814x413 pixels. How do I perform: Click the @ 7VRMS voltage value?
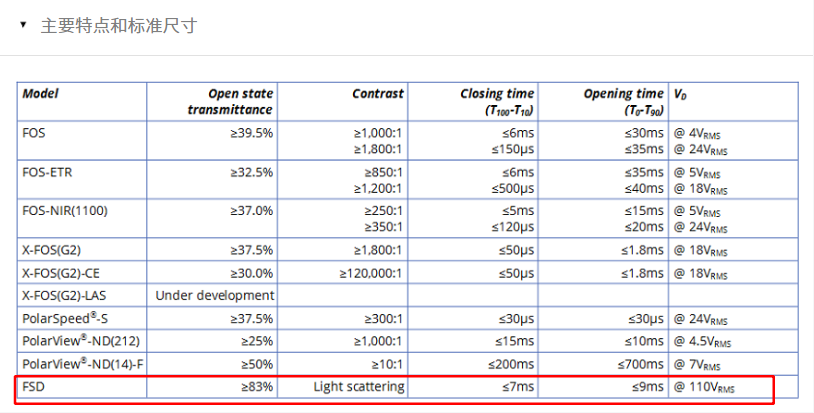click(x=697, y=364)
